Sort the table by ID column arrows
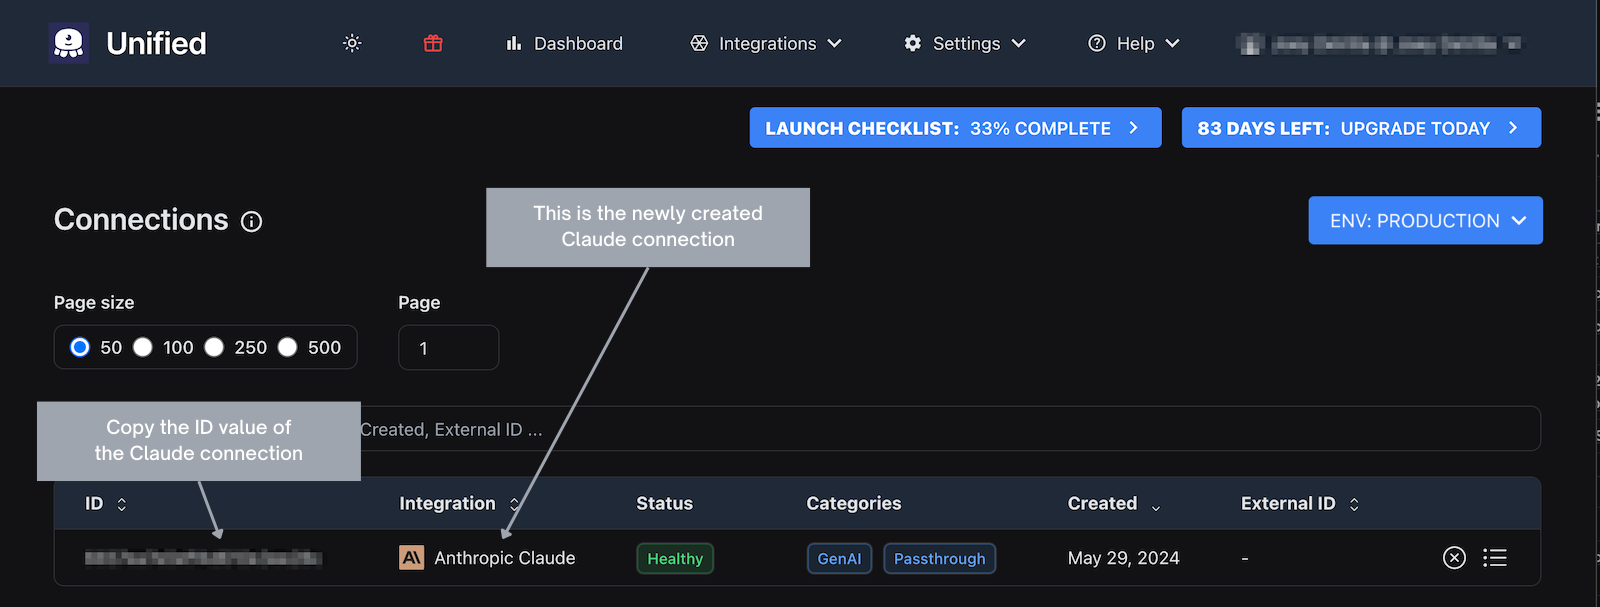 (x=122, y=504)
